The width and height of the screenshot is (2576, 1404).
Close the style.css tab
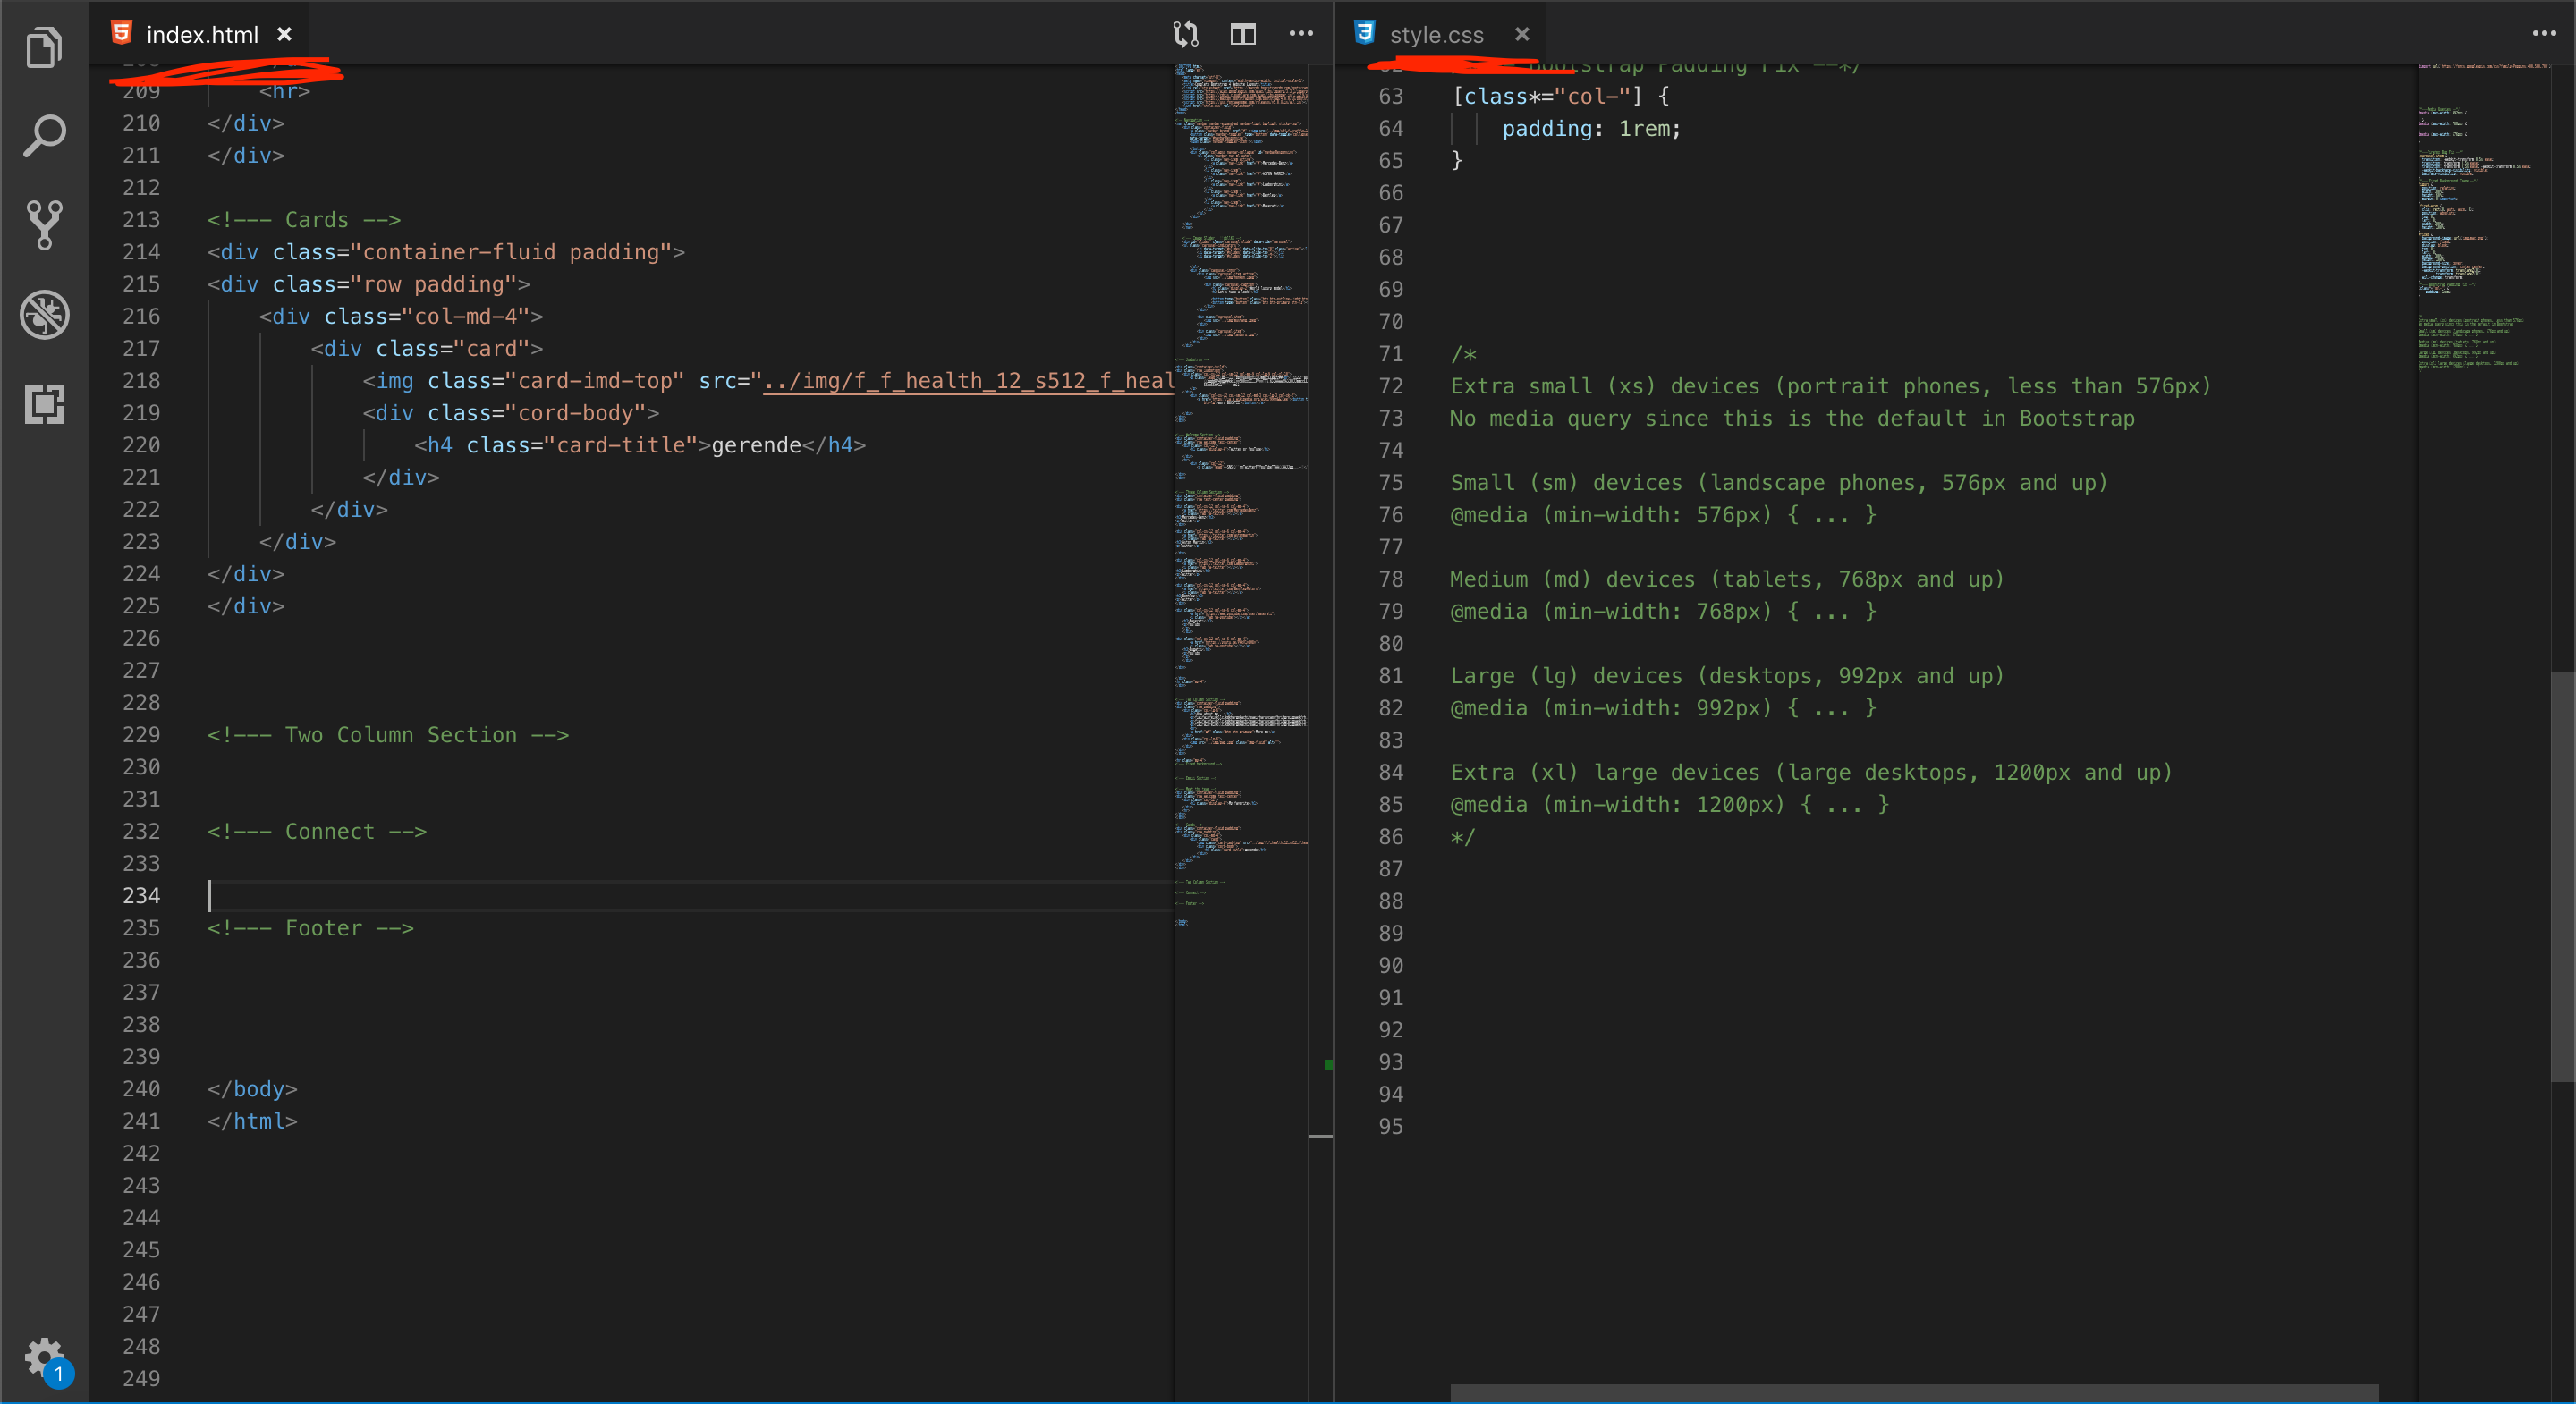pyautogui.click(x=1522, y=34)
